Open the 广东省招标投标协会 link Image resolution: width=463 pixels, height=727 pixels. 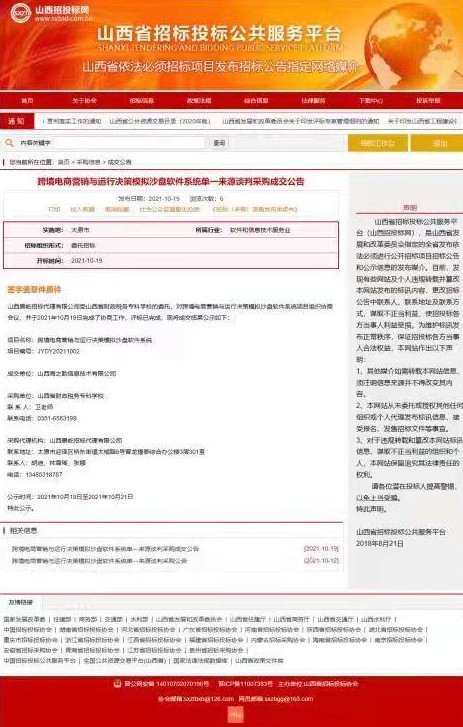tap(210, 630)
